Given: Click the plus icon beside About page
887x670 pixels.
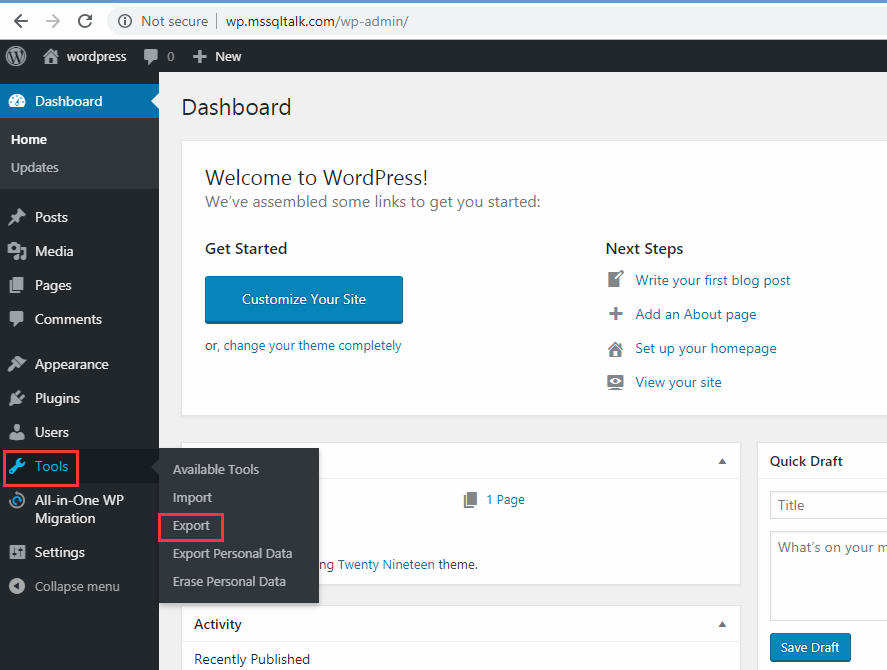Looking at the screenshot, I should click(x=615, y=313).
